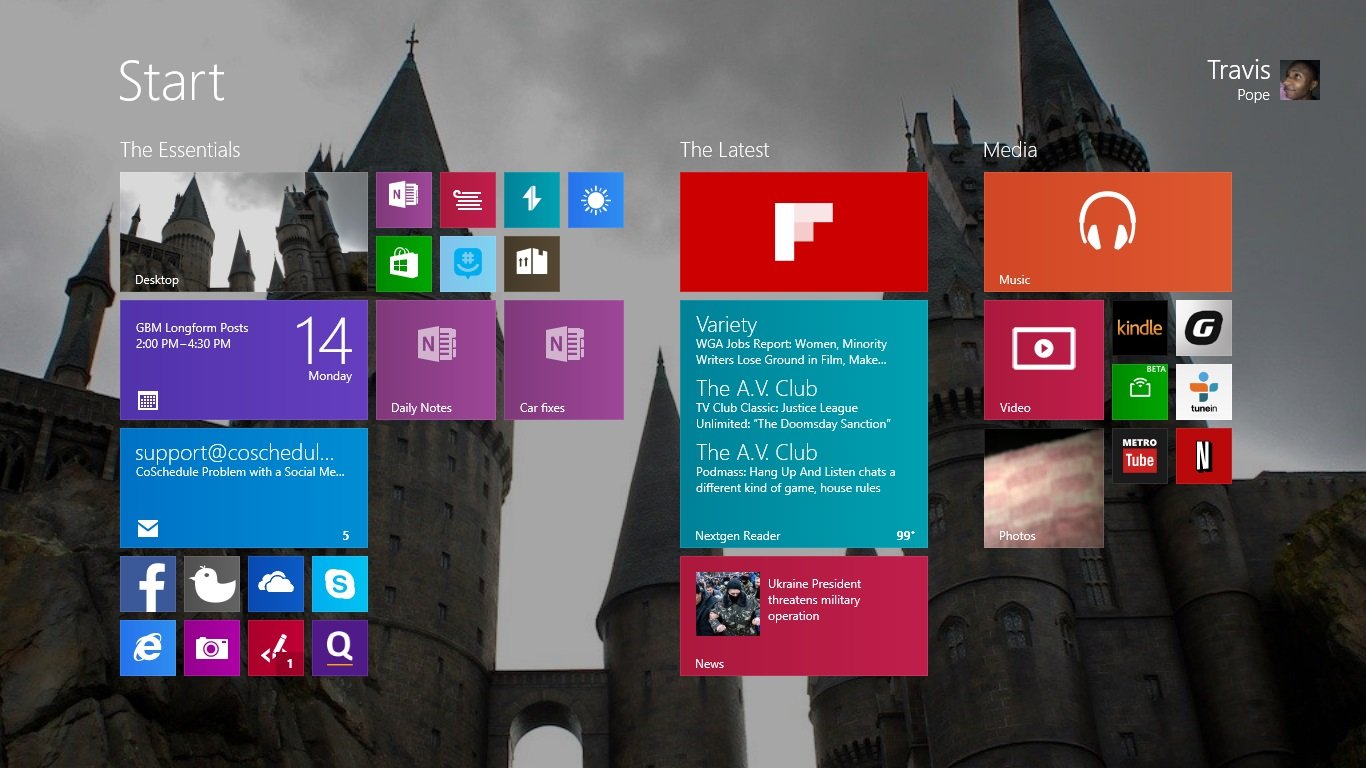Viewport: 1366px width, 768px height.
Task: Open the Desktop tile
Action: pos(244,232)
